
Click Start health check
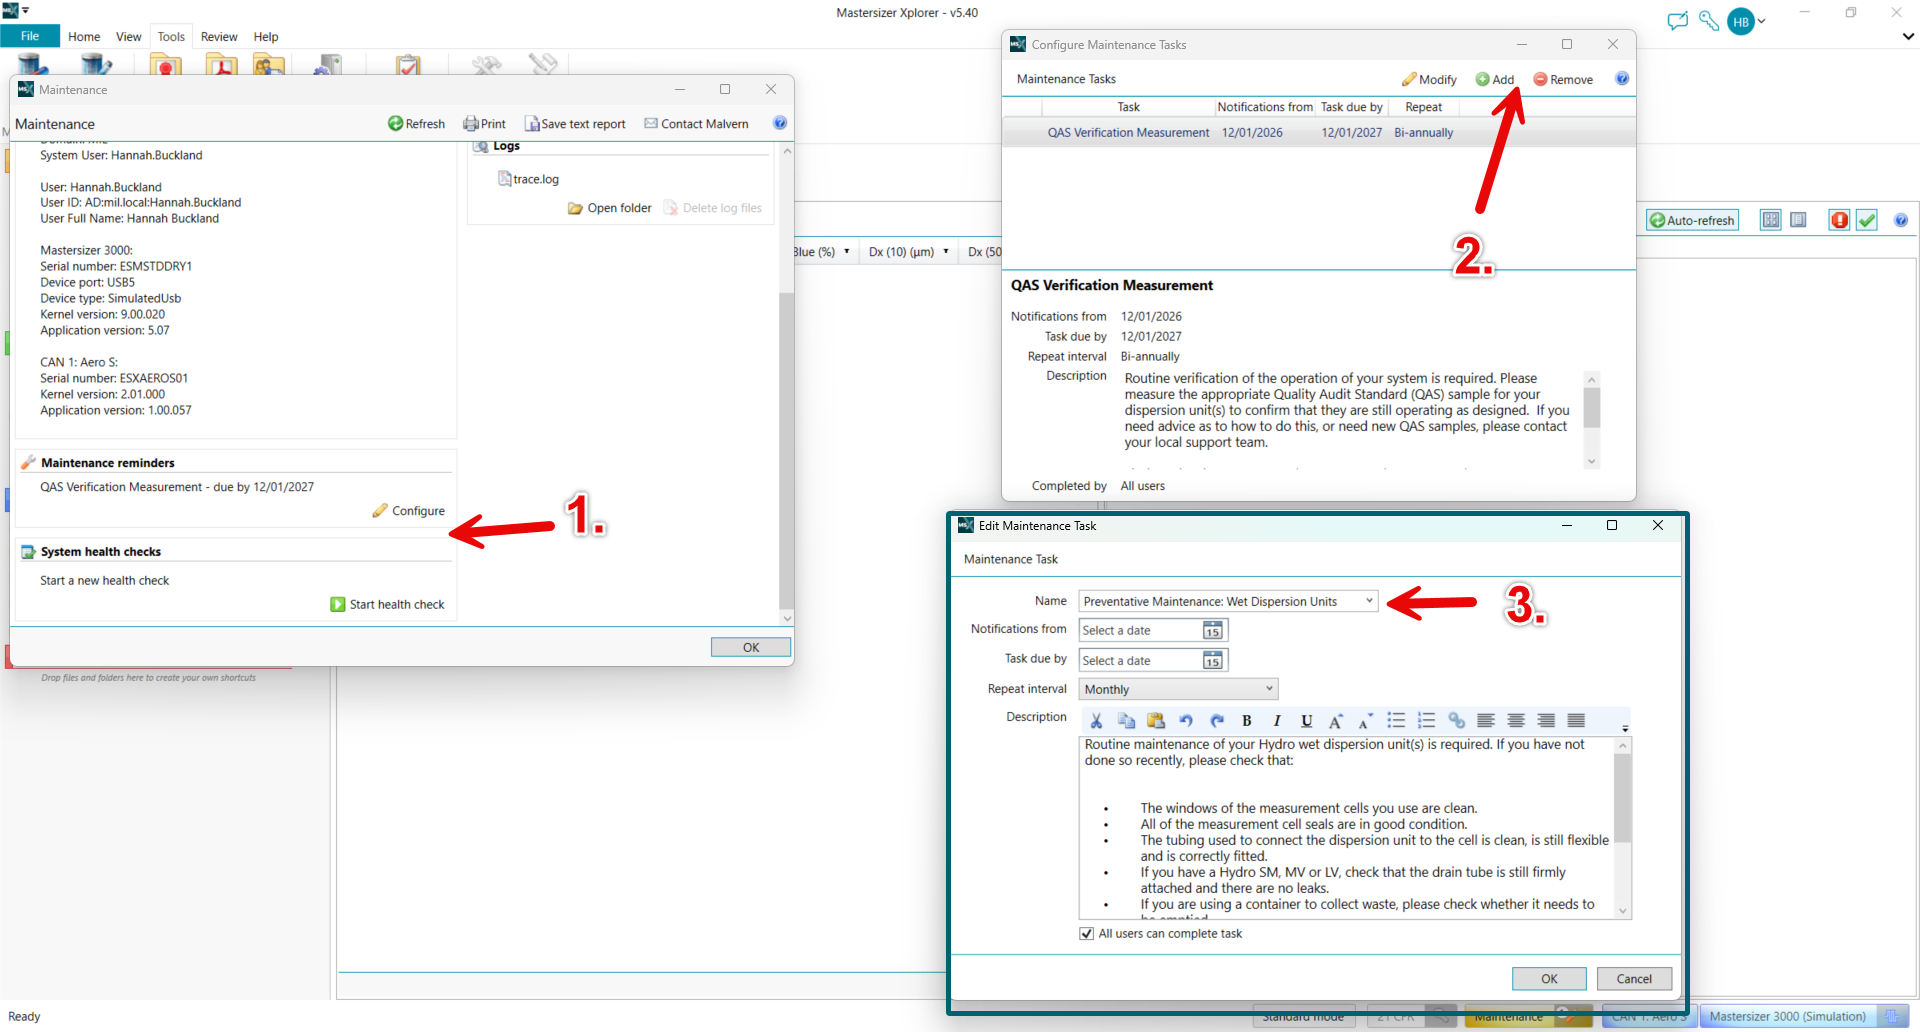click(387, 605)
